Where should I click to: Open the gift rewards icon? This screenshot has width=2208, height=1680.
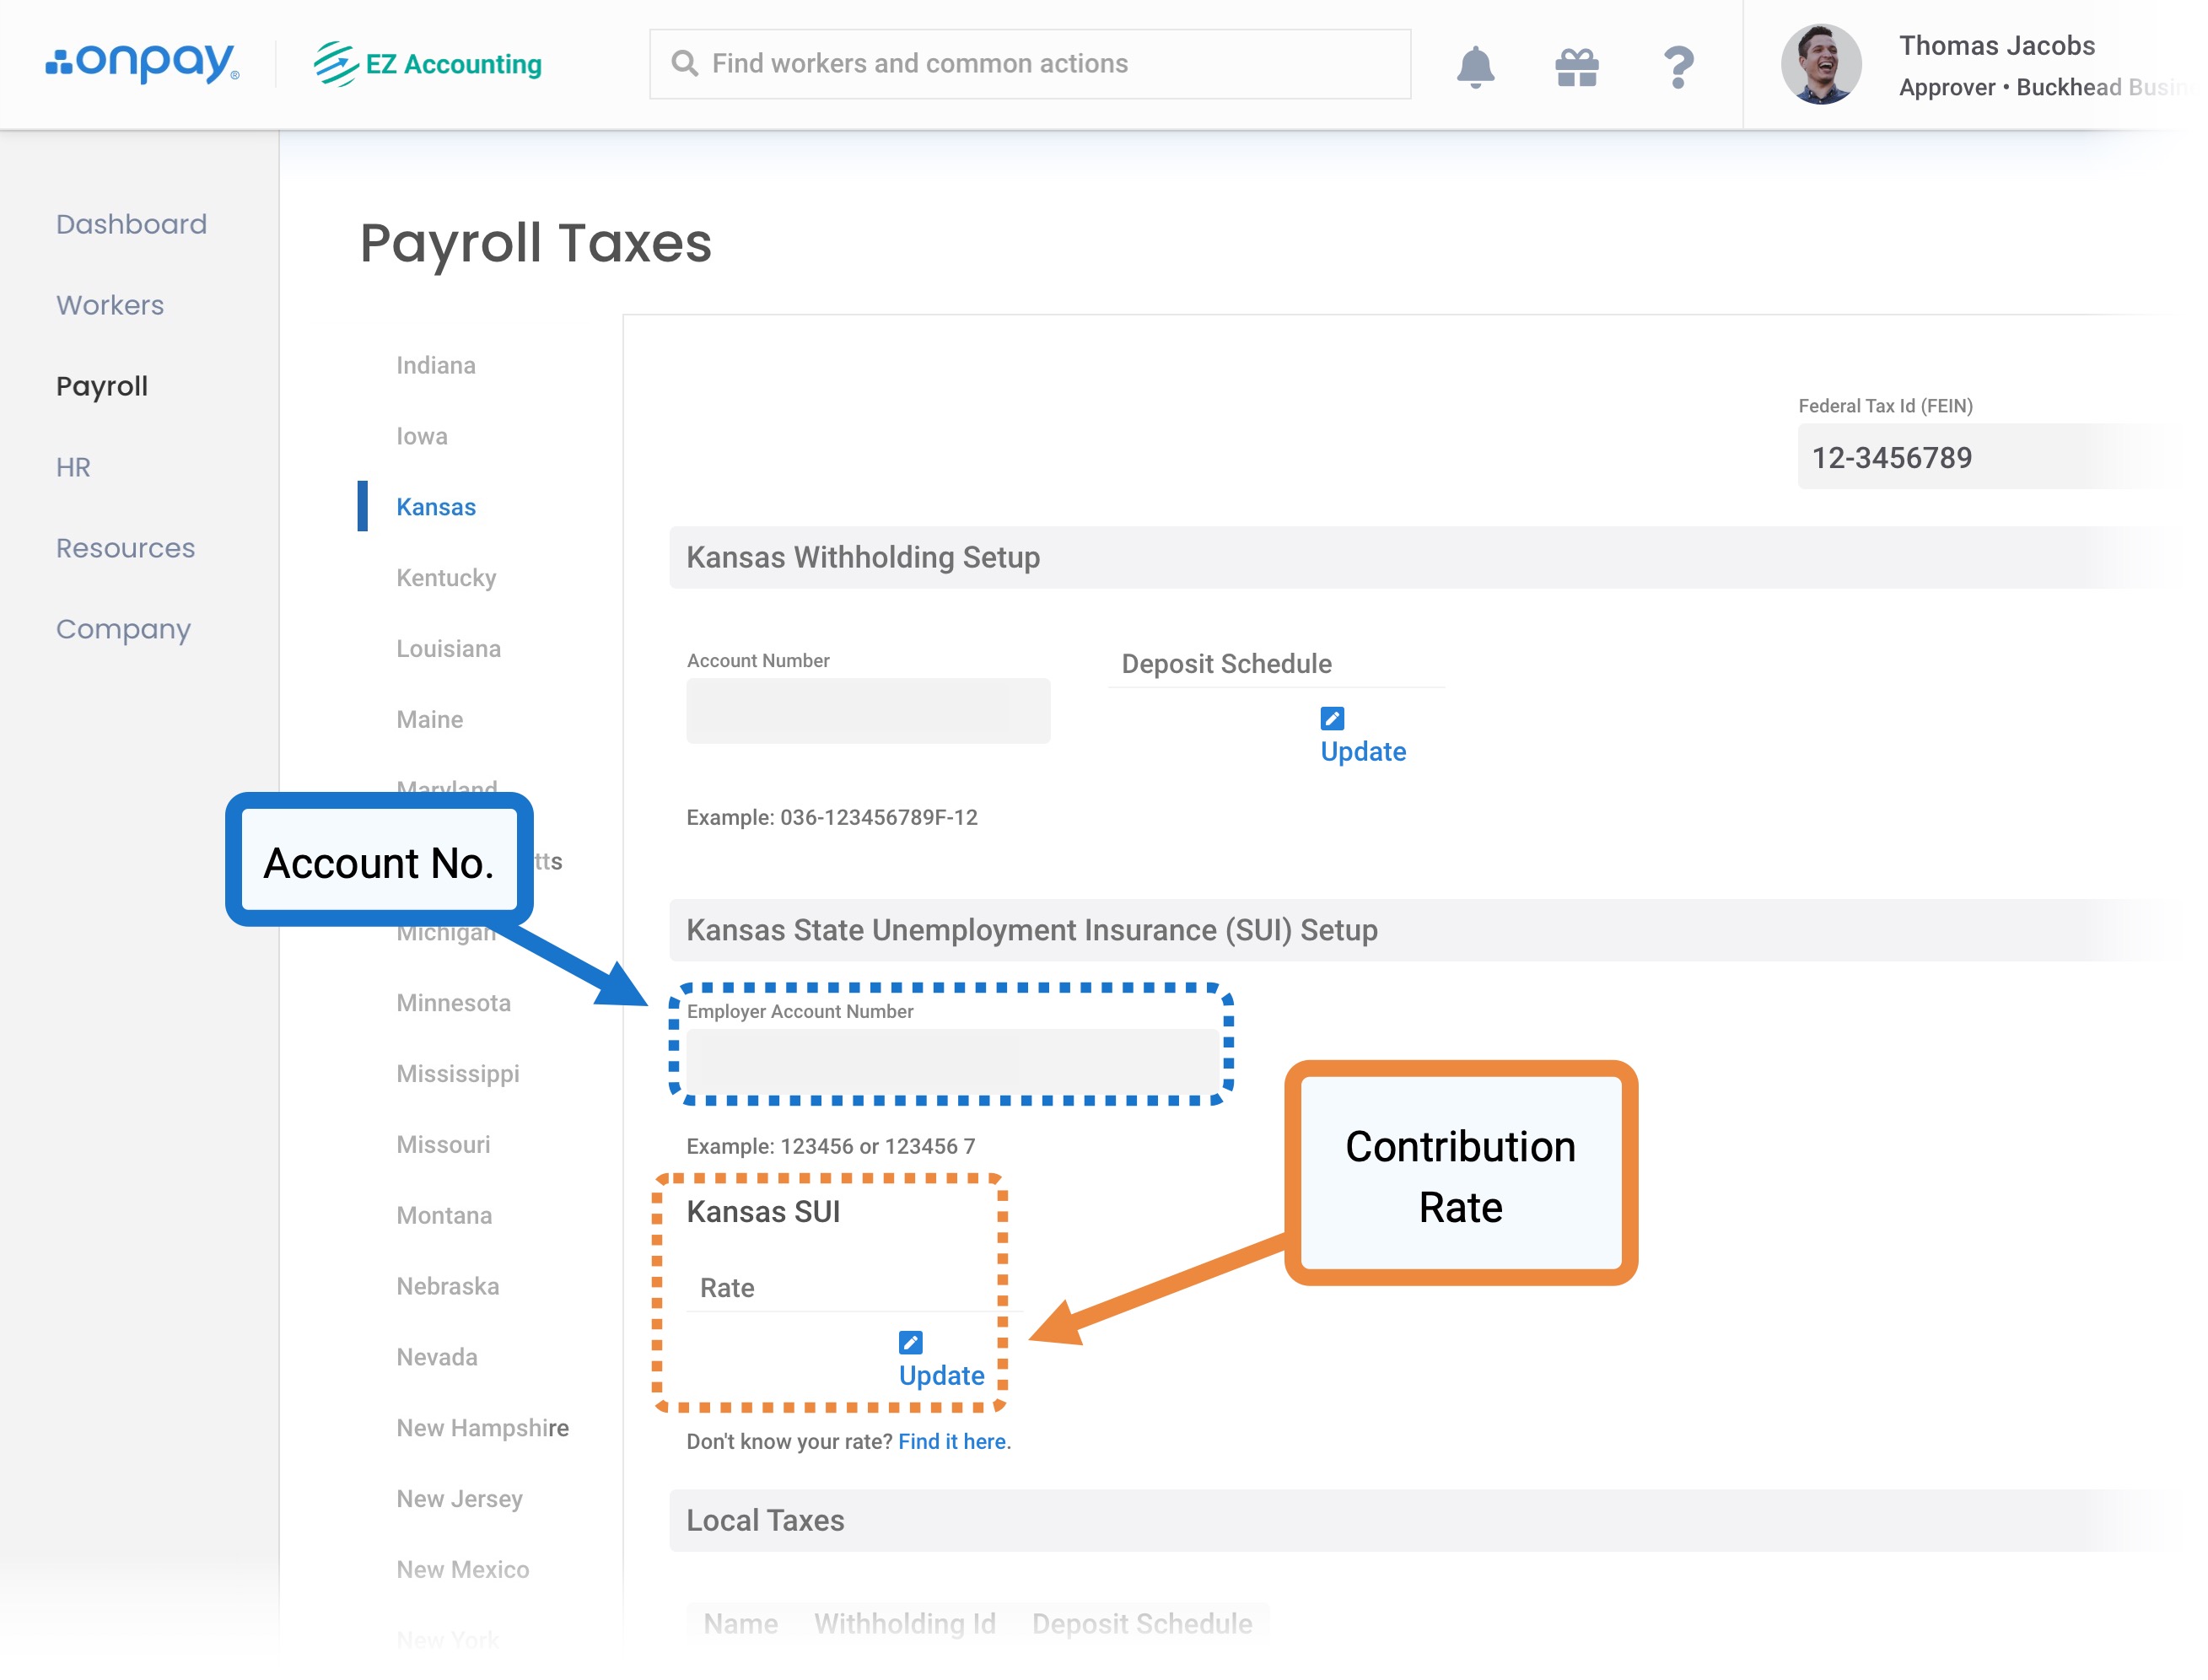click(x=1576, y=66)
